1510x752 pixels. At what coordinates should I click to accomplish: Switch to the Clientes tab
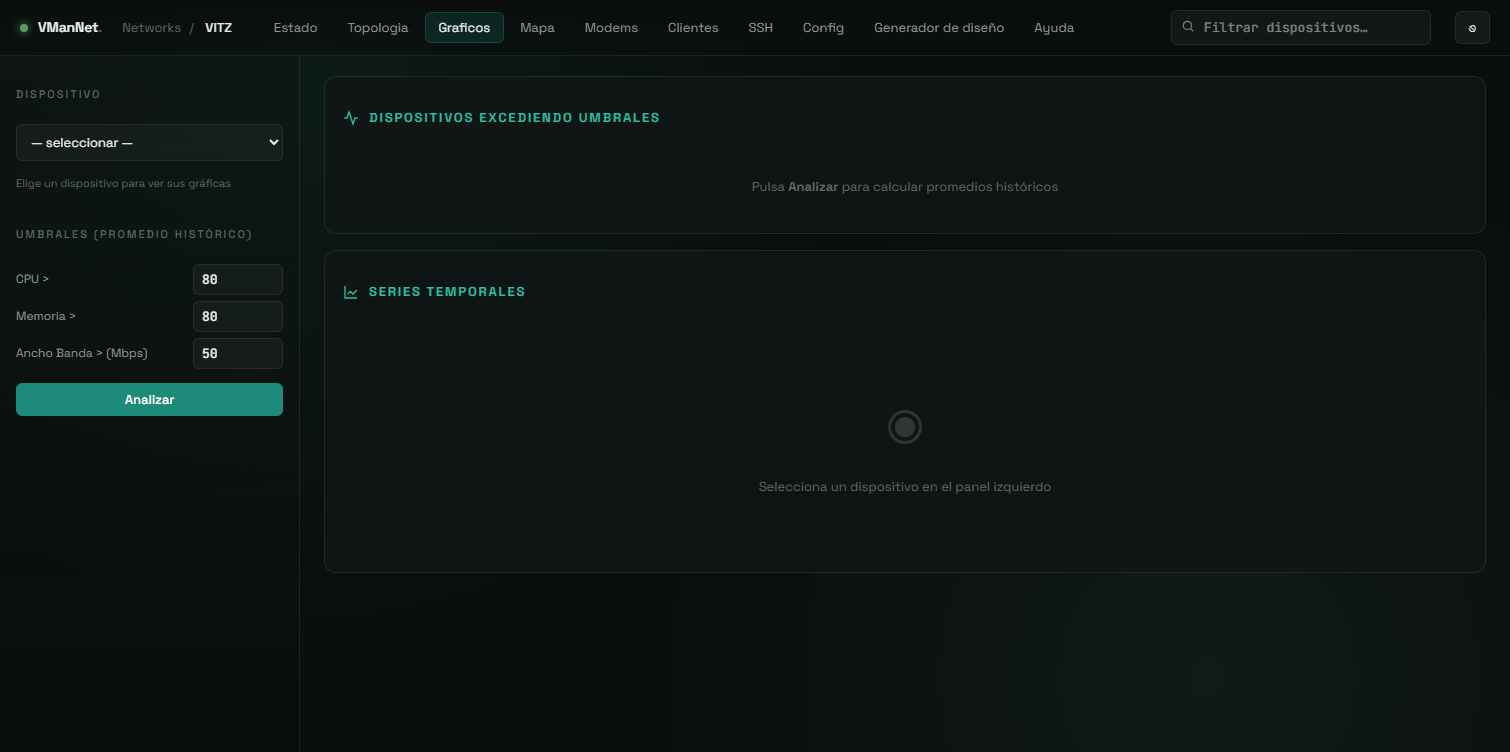(693, 28)
